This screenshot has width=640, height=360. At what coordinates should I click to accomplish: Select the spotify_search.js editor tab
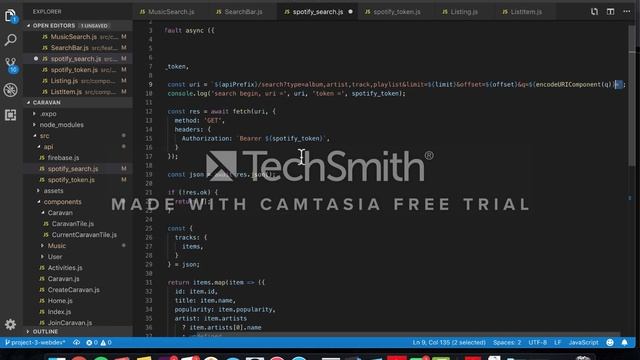click(317, 12)
